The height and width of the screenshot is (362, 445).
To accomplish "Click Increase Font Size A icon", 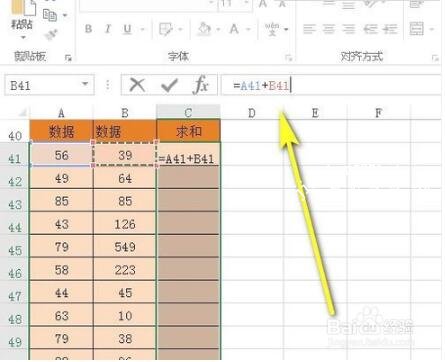I will [263, 4].
